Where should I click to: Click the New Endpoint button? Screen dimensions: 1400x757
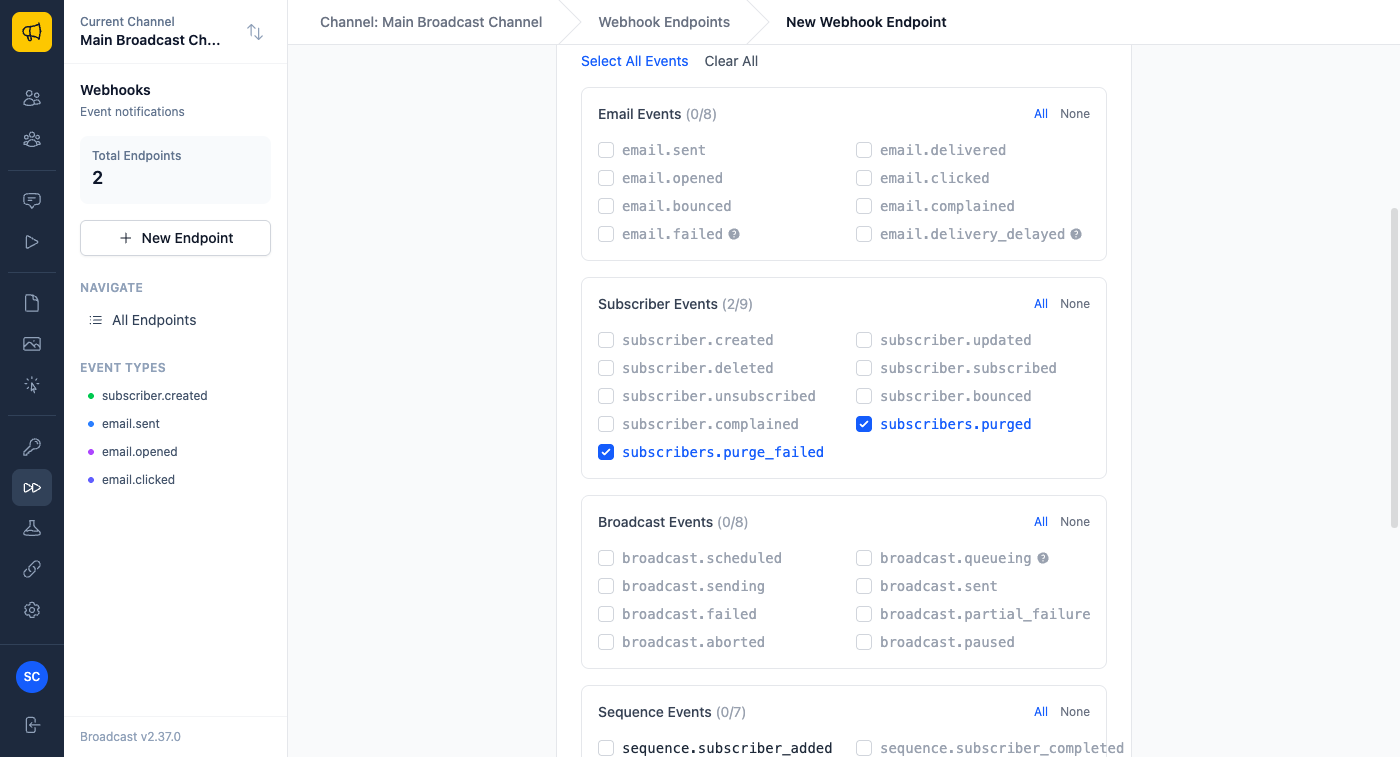pyautogui.click(x=175, y=238)
